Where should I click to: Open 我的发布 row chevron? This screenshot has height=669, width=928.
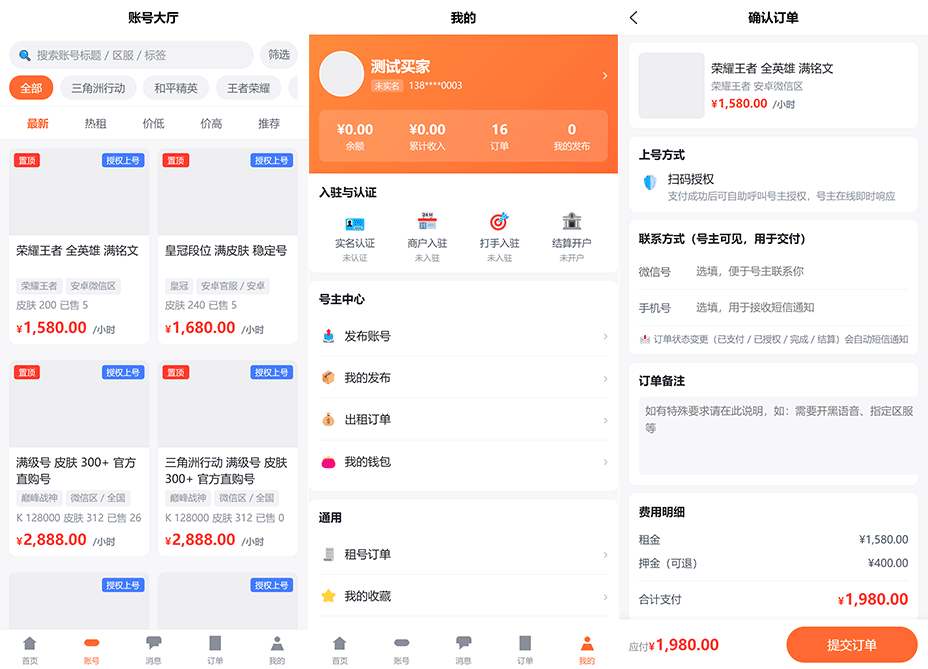(x=605, y=378)
